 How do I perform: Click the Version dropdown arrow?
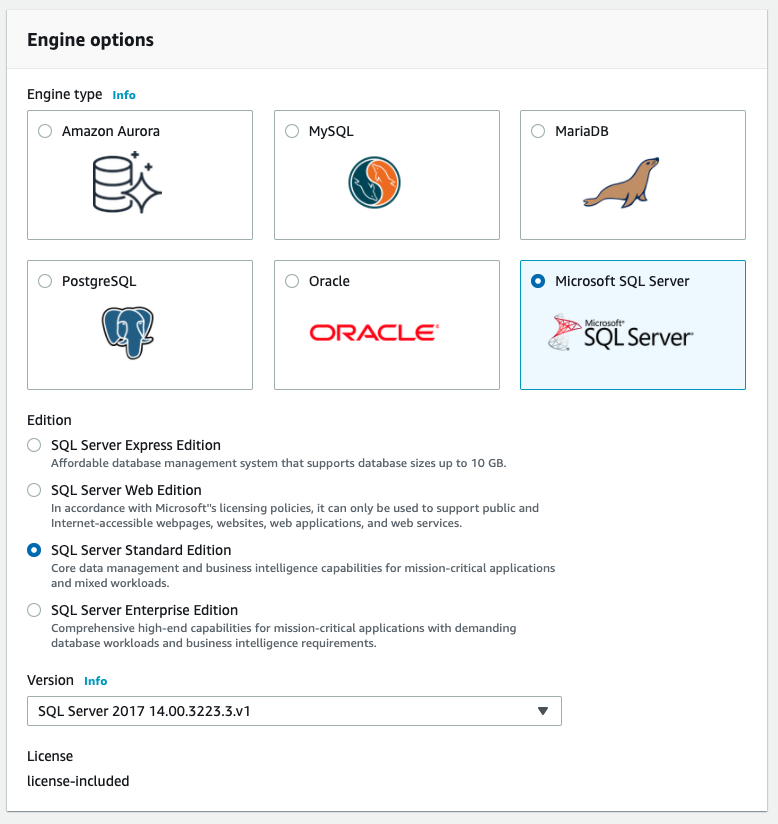(543, 711)
